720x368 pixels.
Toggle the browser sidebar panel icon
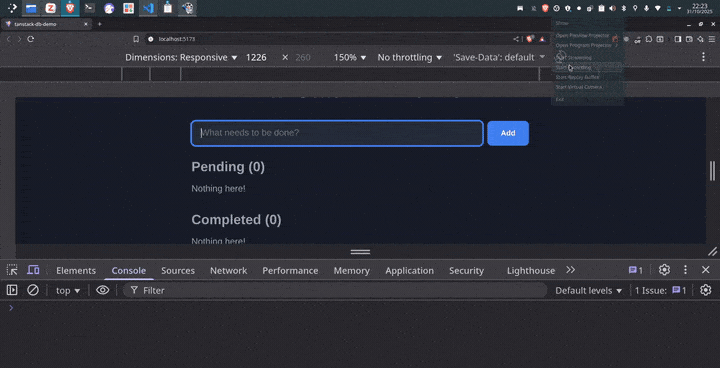pyautogui.click(x=678, y=39)
